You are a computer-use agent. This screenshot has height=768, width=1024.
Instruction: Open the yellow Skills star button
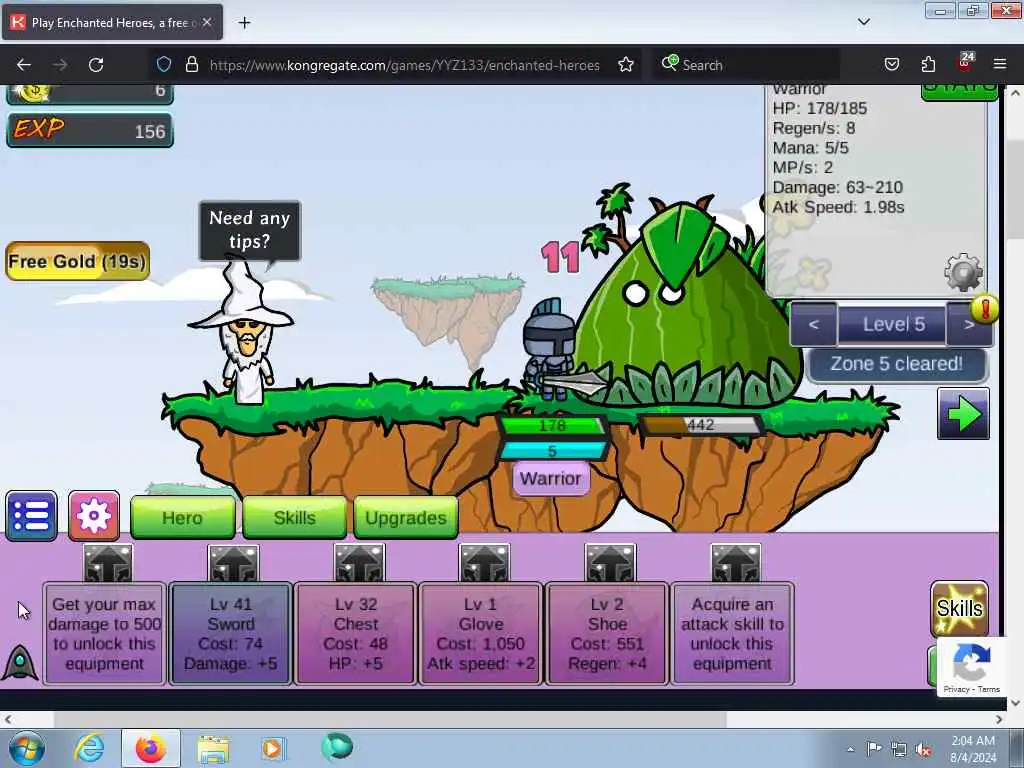[x=959, y=608]
